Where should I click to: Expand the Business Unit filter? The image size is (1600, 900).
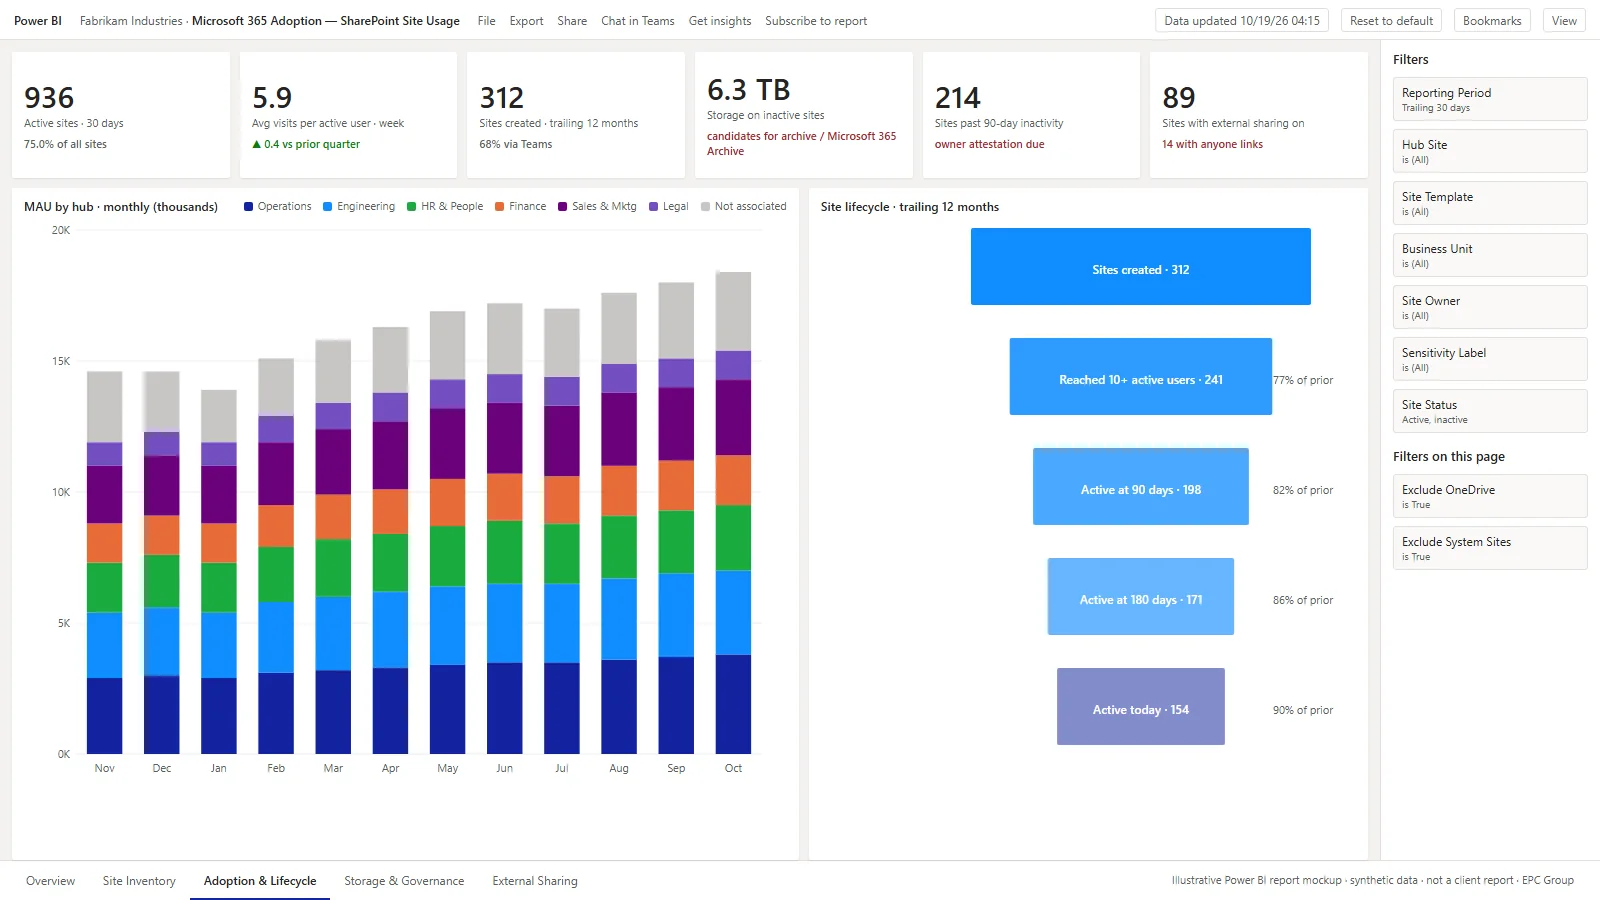click(1490, 255)
